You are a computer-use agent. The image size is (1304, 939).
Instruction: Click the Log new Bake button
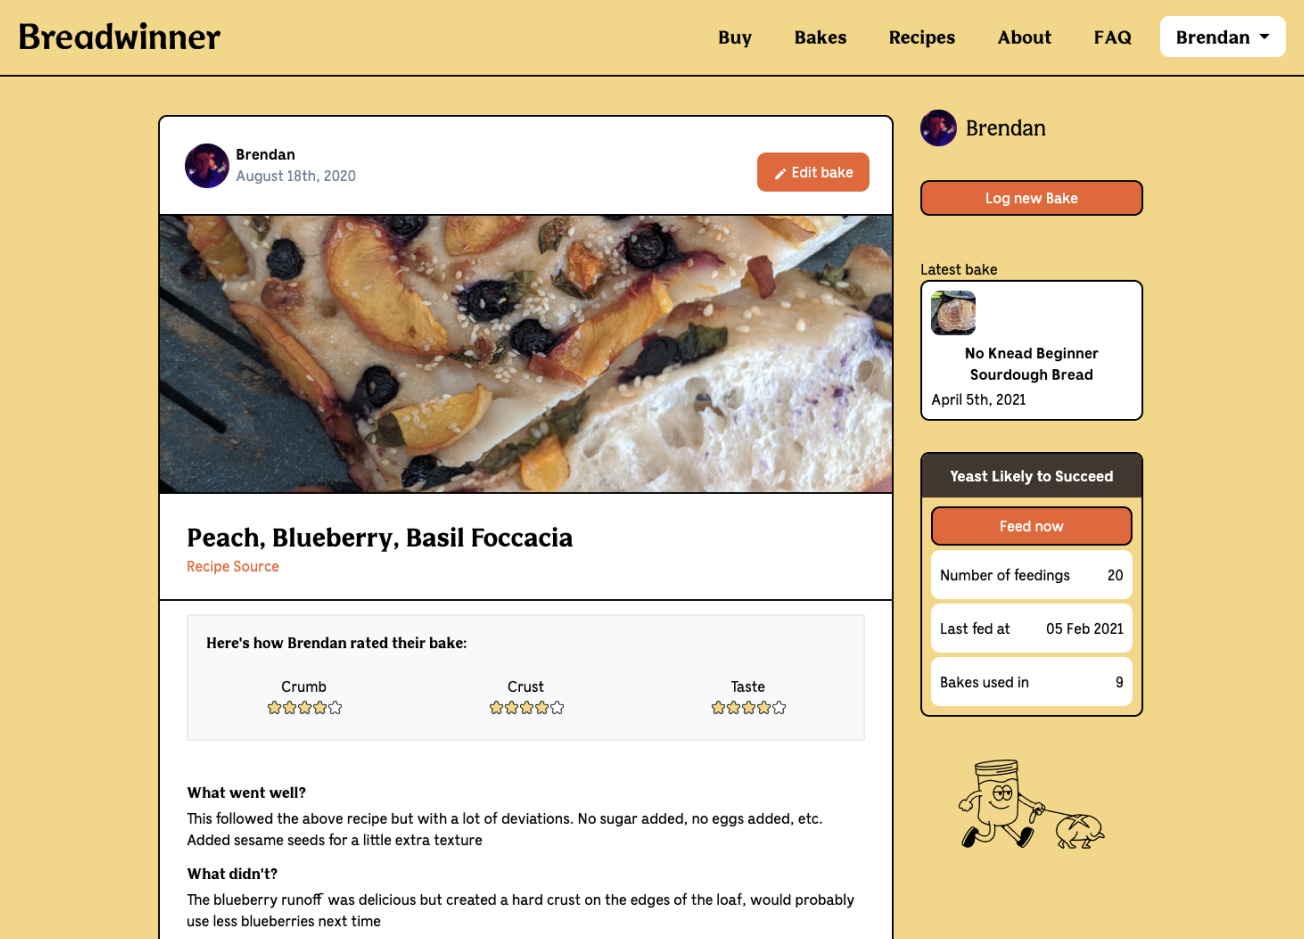[1031, 198]
